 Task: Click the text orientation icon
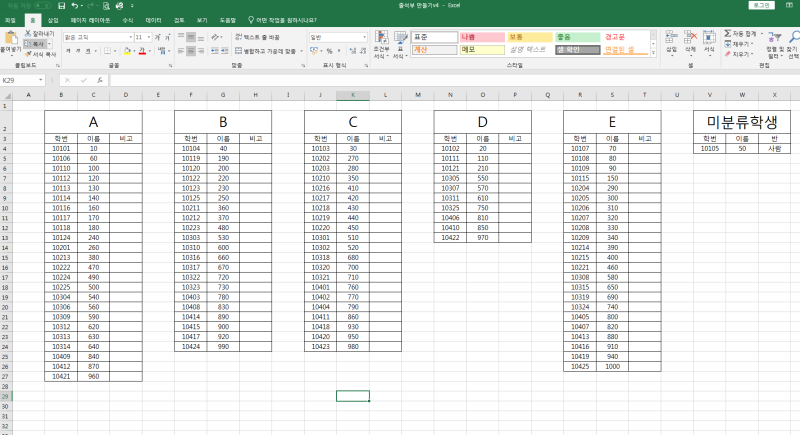pos(215,37)
